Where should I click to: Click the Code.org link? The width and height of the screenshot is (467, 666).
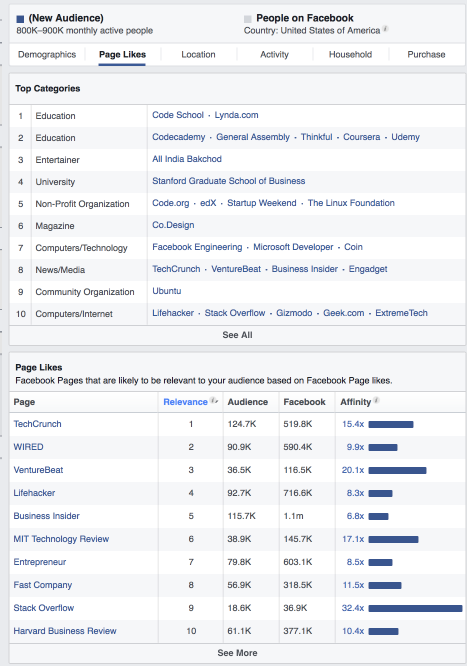[170, 203]
